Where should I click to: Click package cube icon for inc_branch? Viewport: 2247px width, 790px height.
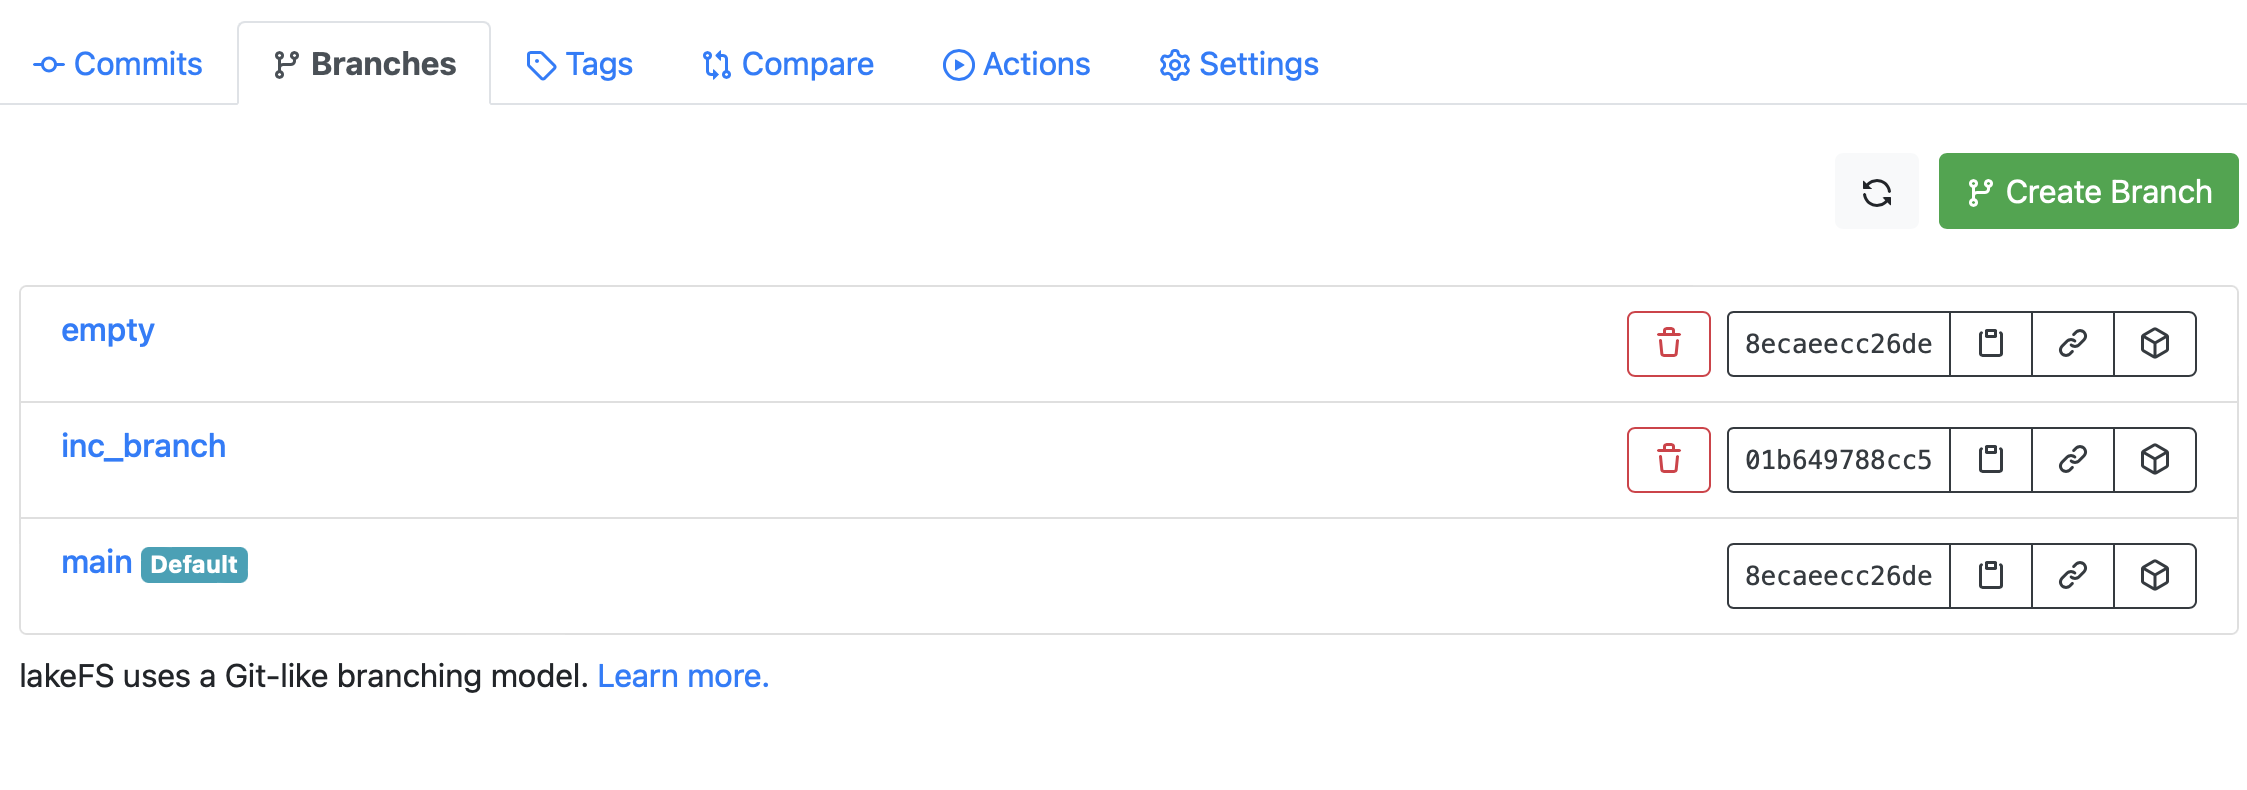pyautogui.click(x=2154, y=460)
